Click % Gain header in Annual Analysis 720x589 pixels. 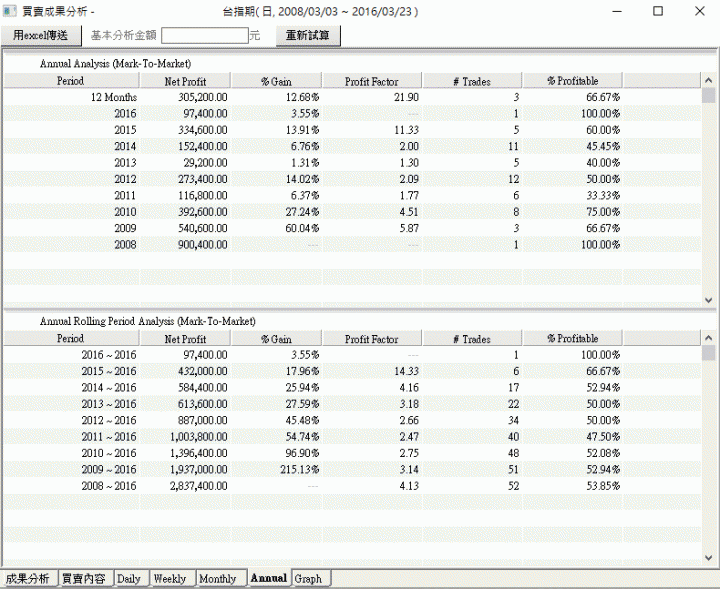276,81
